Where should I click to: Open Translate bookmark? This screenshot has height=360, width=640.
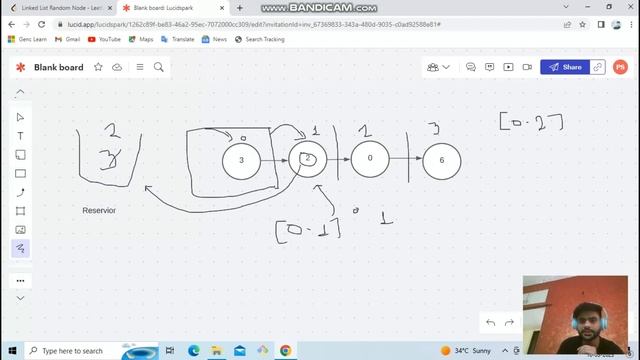[x=178, y=39]
